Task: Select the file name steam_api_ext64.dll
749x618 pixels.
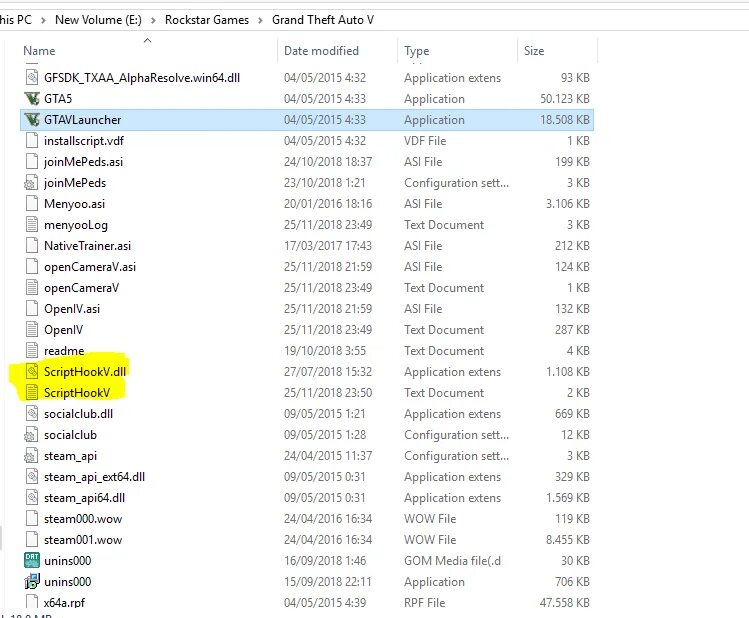Action: point(95,477)
